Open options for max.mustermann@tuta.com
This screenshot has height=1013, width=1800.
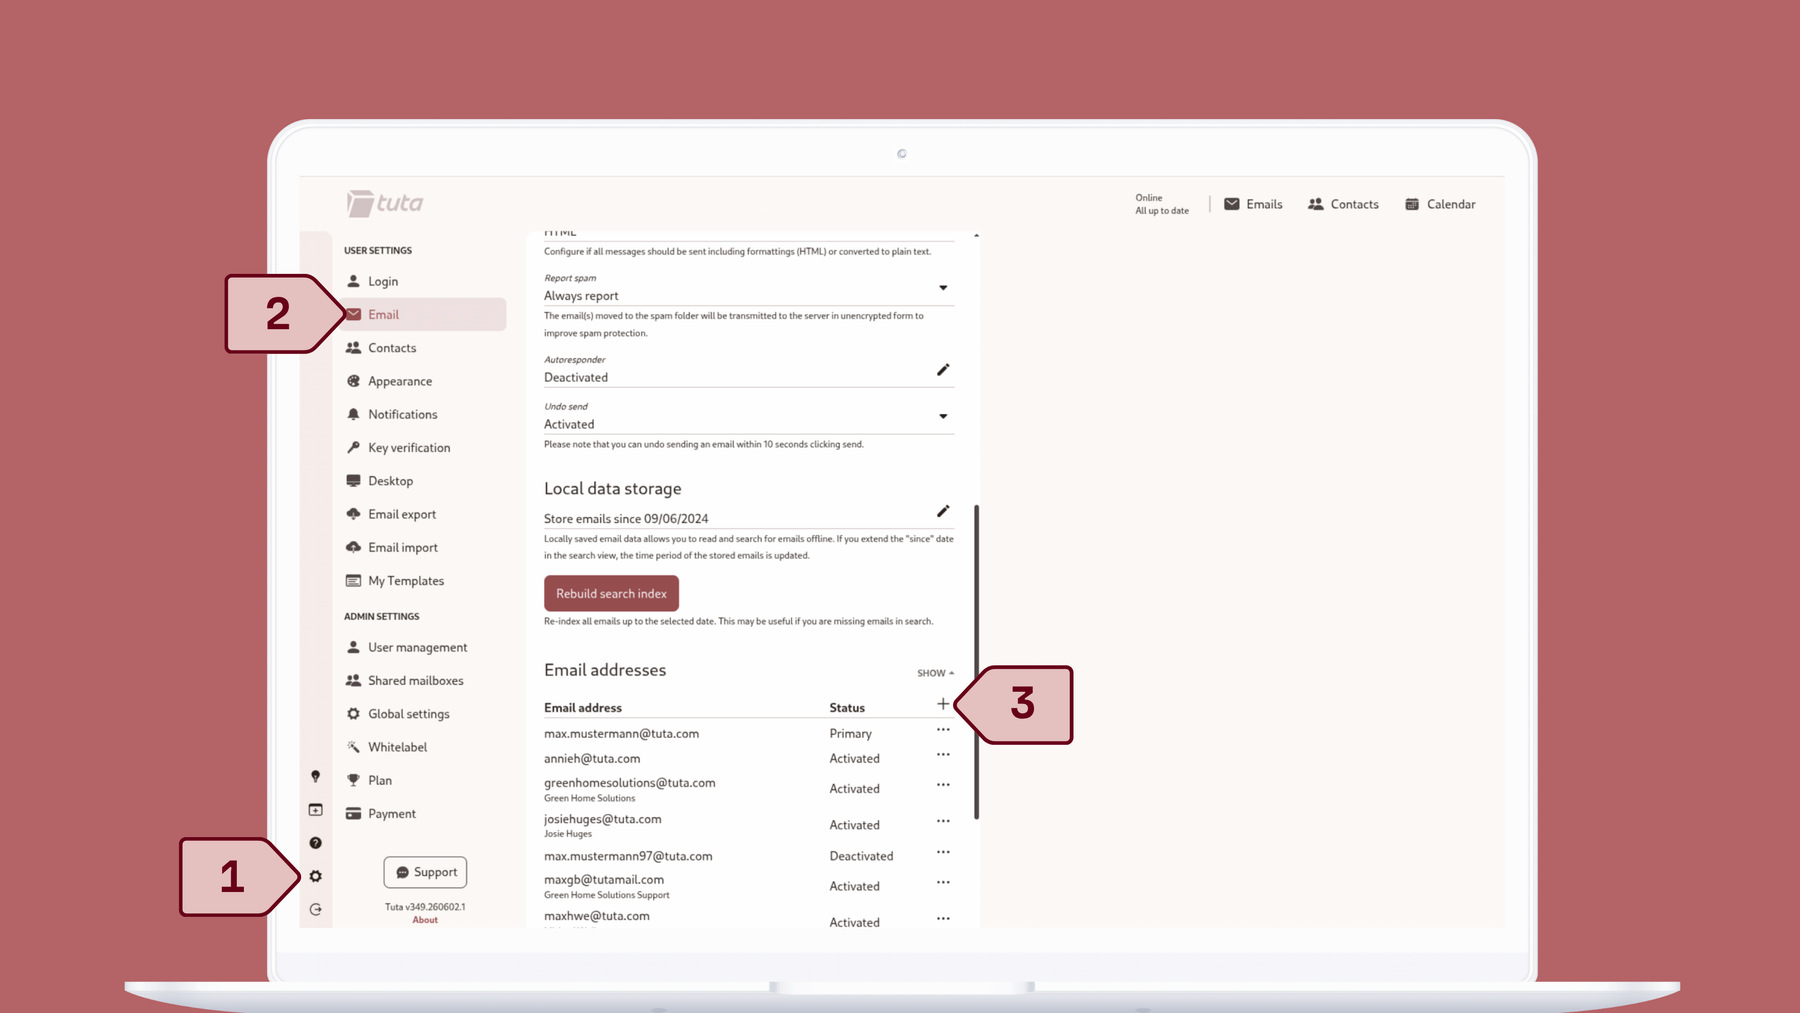(x=943, y=730)
